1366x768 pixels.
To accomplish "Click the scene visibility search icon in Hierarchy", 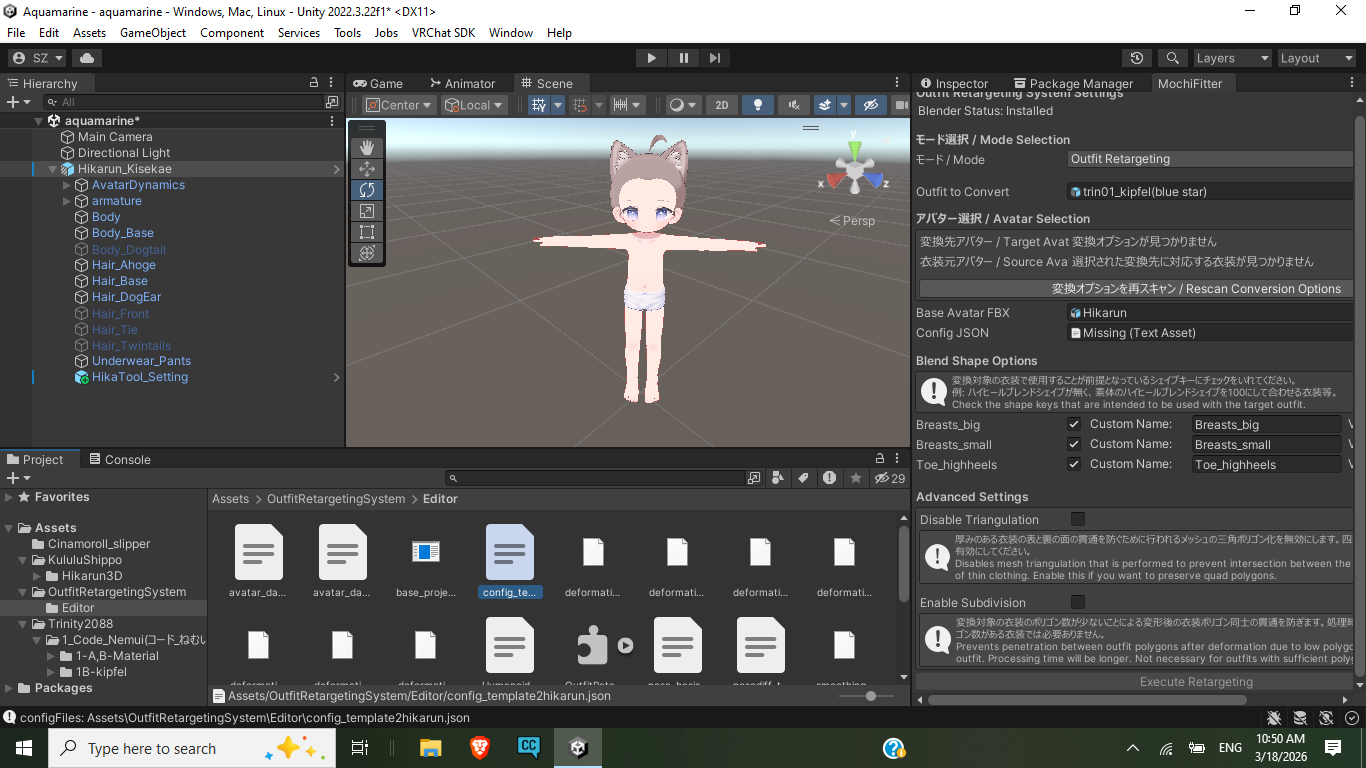I will coord(332,102).
